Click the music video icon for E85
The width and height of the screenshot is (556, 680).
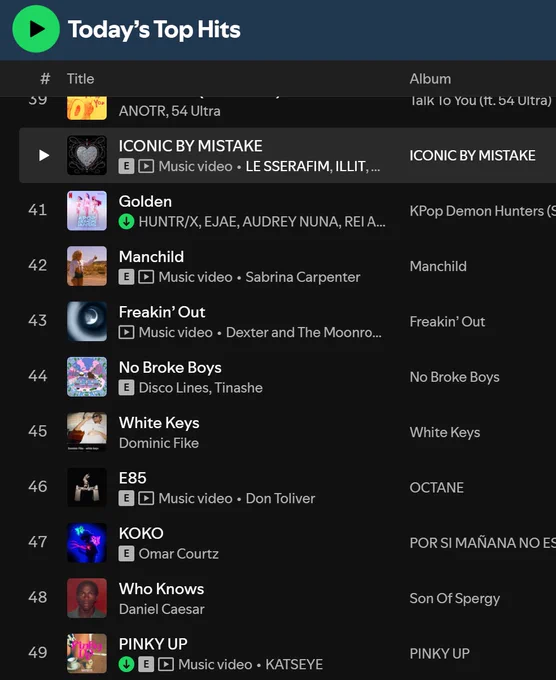click(x=146, y=499)
